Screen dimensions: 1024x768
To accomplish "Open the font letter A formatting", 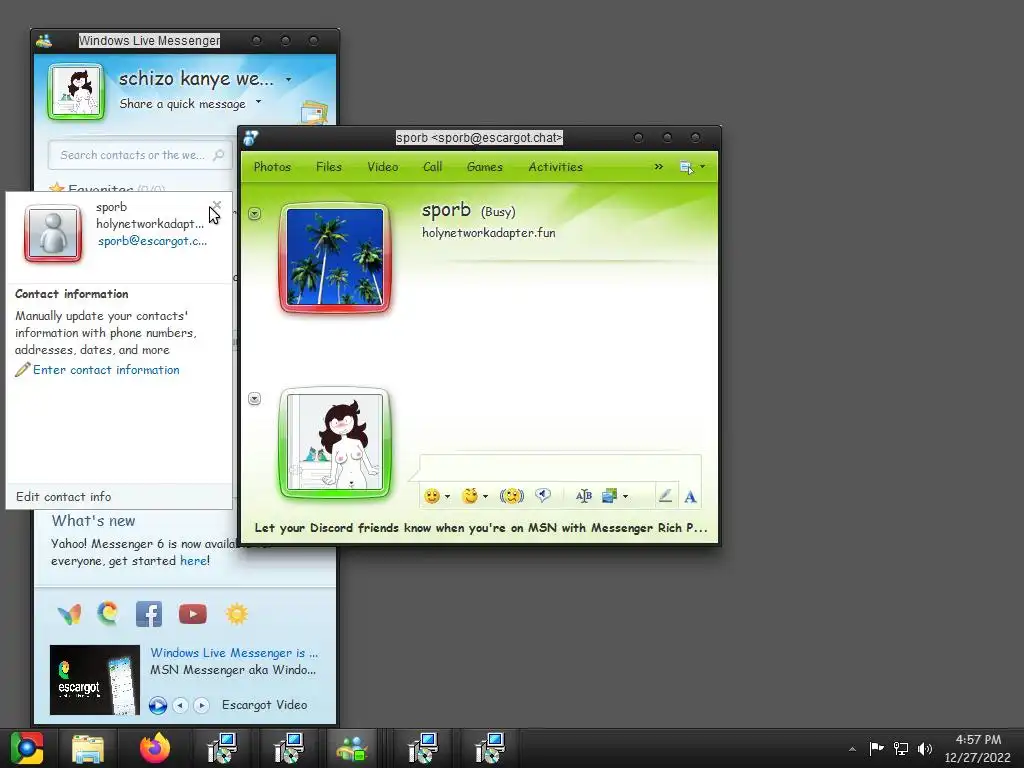I will [690, 496].
